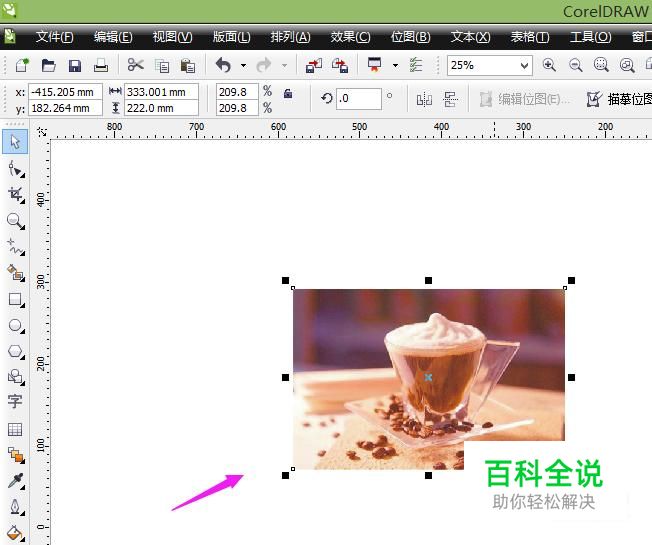Screen dimensions: 652x545
Task: Zoom to selected objects
Action: click(601, 65)
